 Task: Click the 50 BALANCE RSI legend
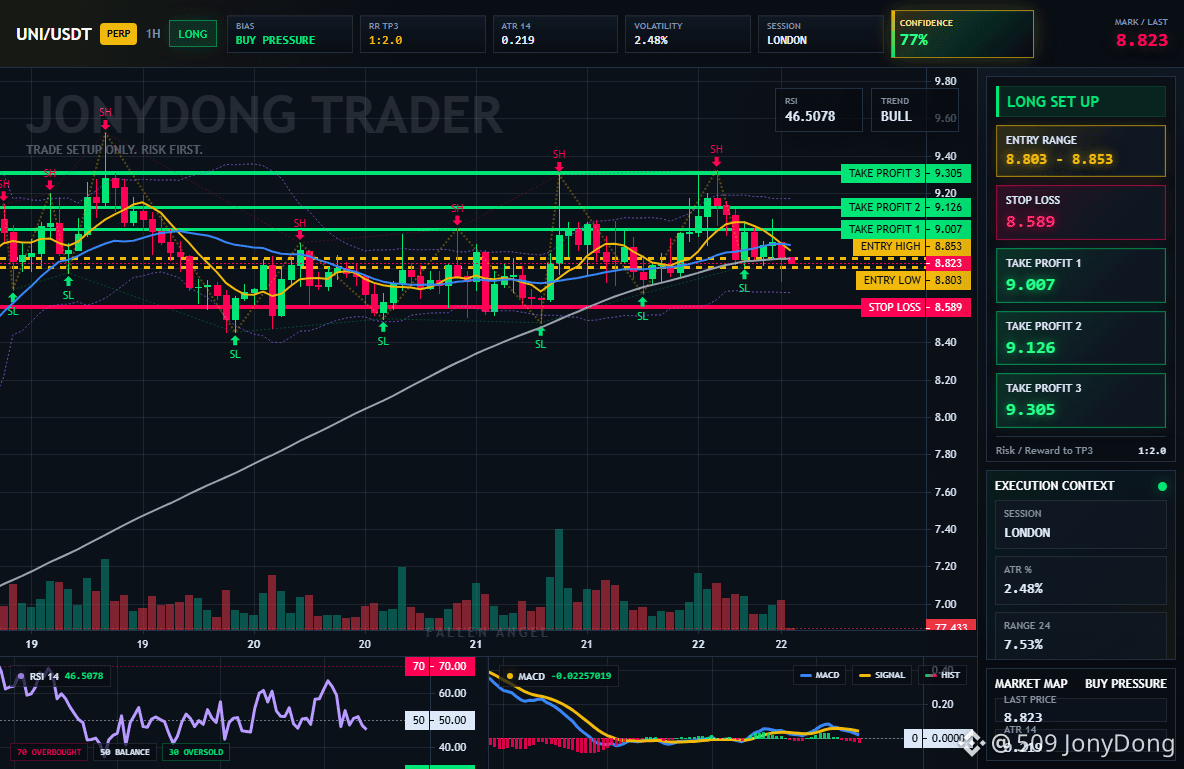pos(125,752)
